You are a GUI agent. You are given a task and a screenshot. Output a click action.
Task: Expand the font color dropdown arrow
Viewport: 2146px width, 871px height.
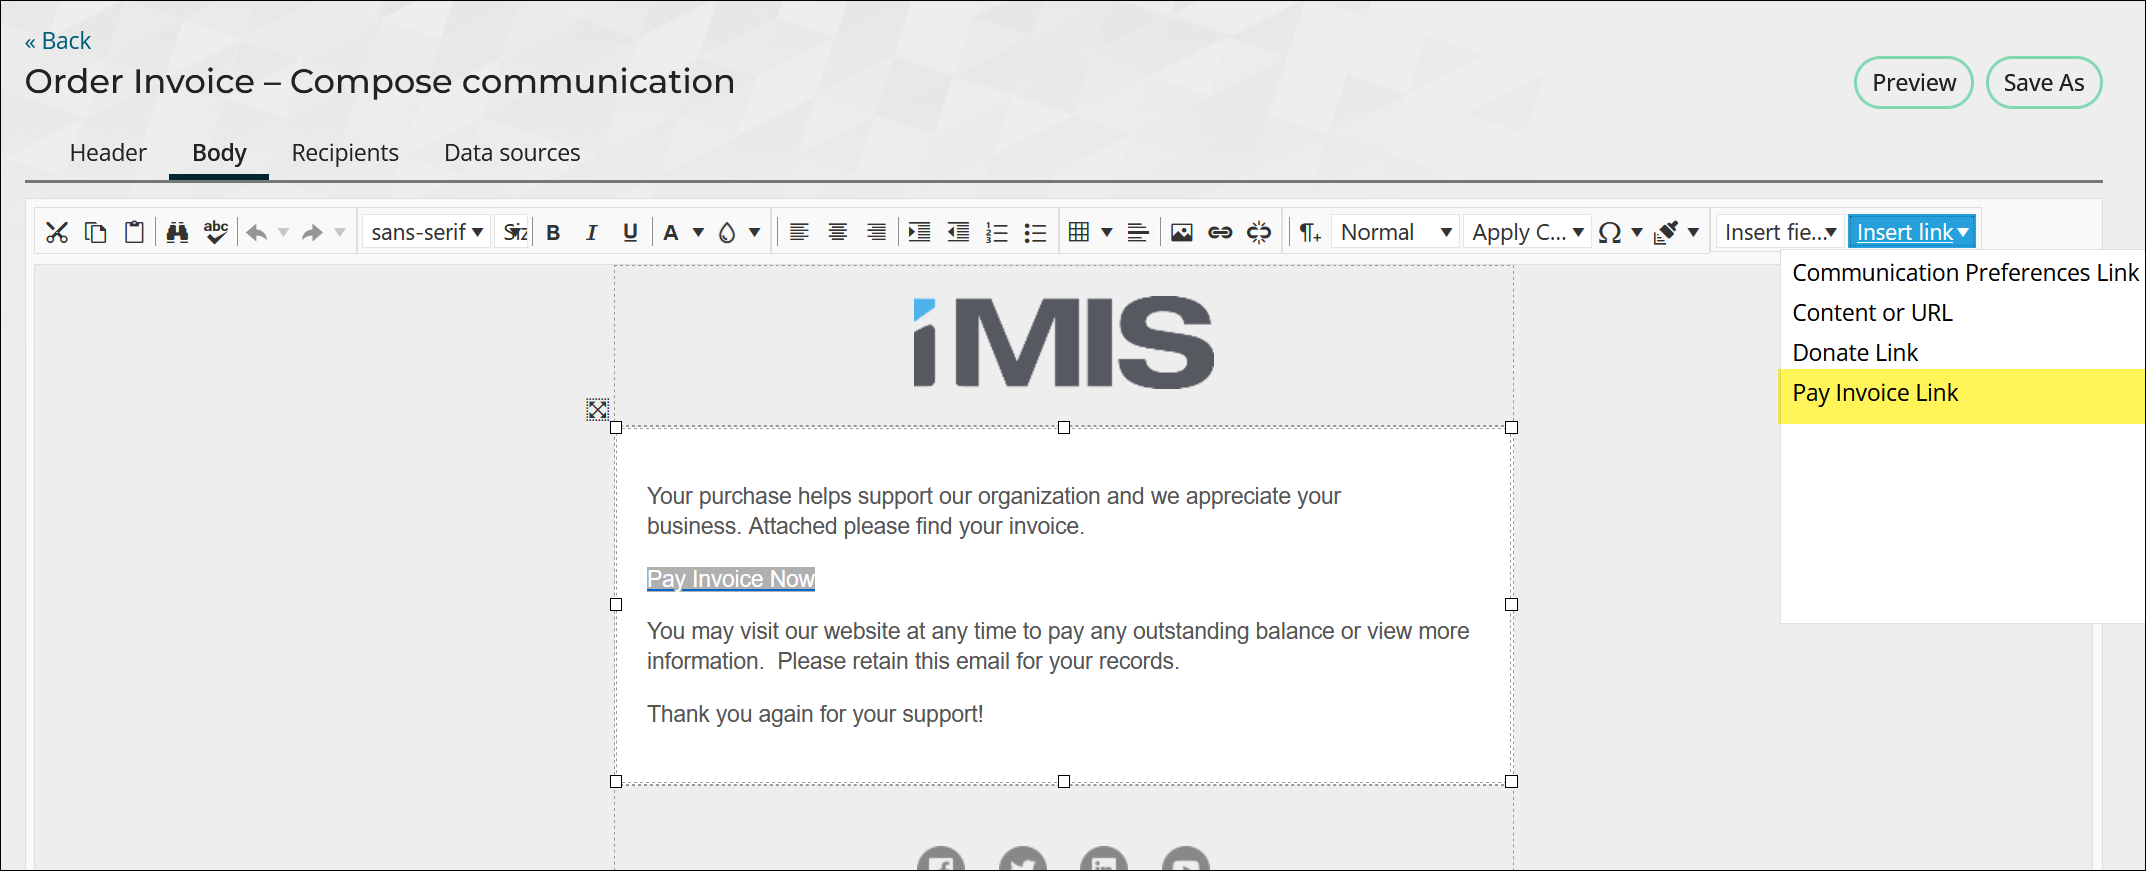click(698, 233)
